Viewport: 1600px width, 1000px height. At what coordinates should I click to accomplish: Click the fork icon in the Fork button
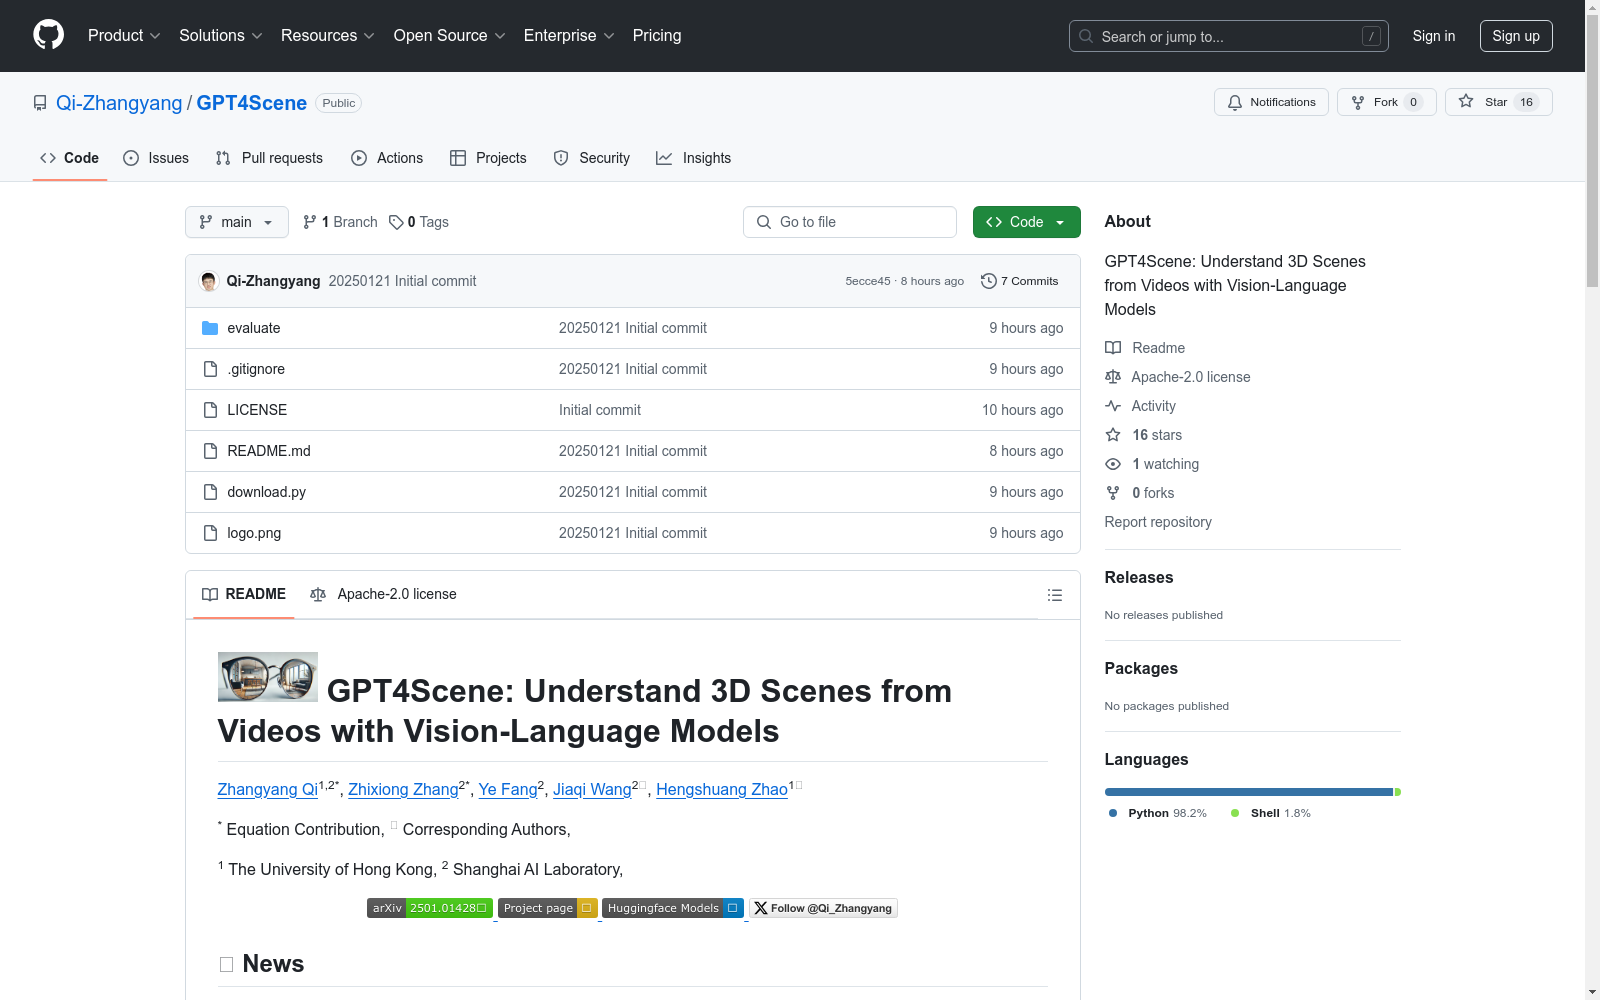pos(1358,102)
